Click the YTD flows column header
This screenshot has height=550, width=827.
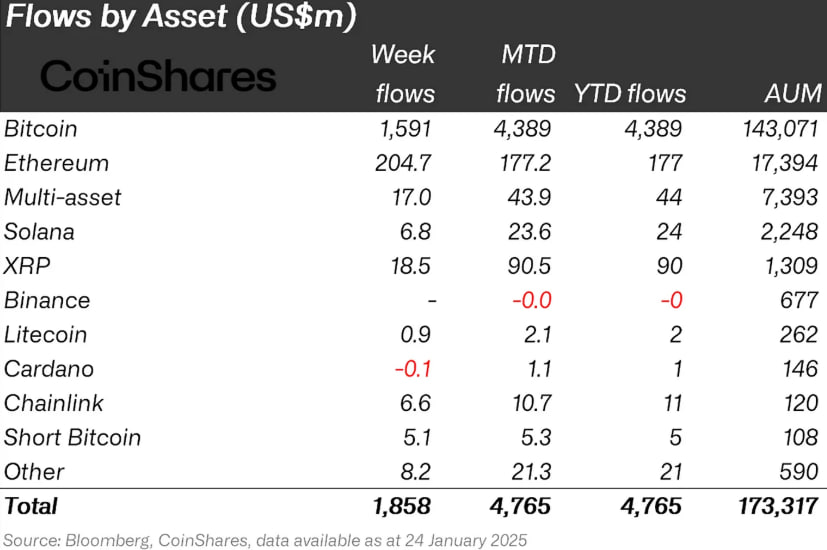[630, 94]
